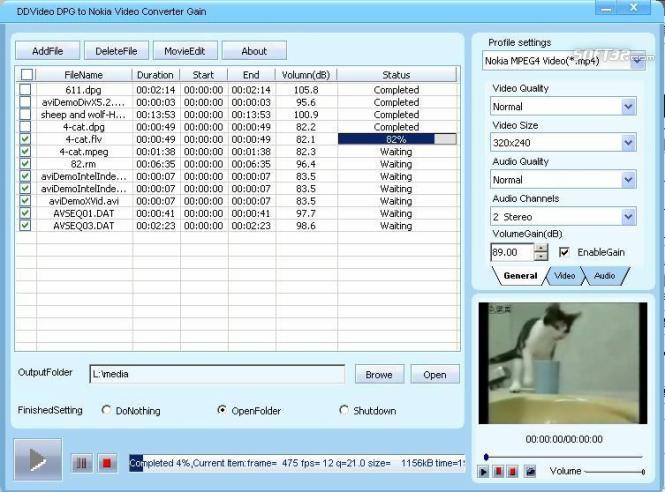Click the 00:06:35 End cell for 82.rm
The width and height of the screenshot is (665, 492).
251,164
